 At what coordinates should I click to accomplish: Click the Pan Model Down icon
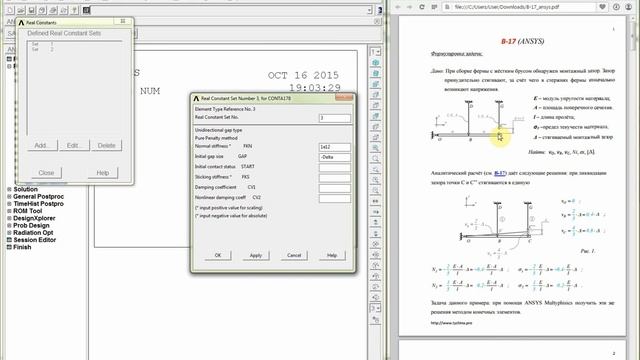(x=376, y=233)
